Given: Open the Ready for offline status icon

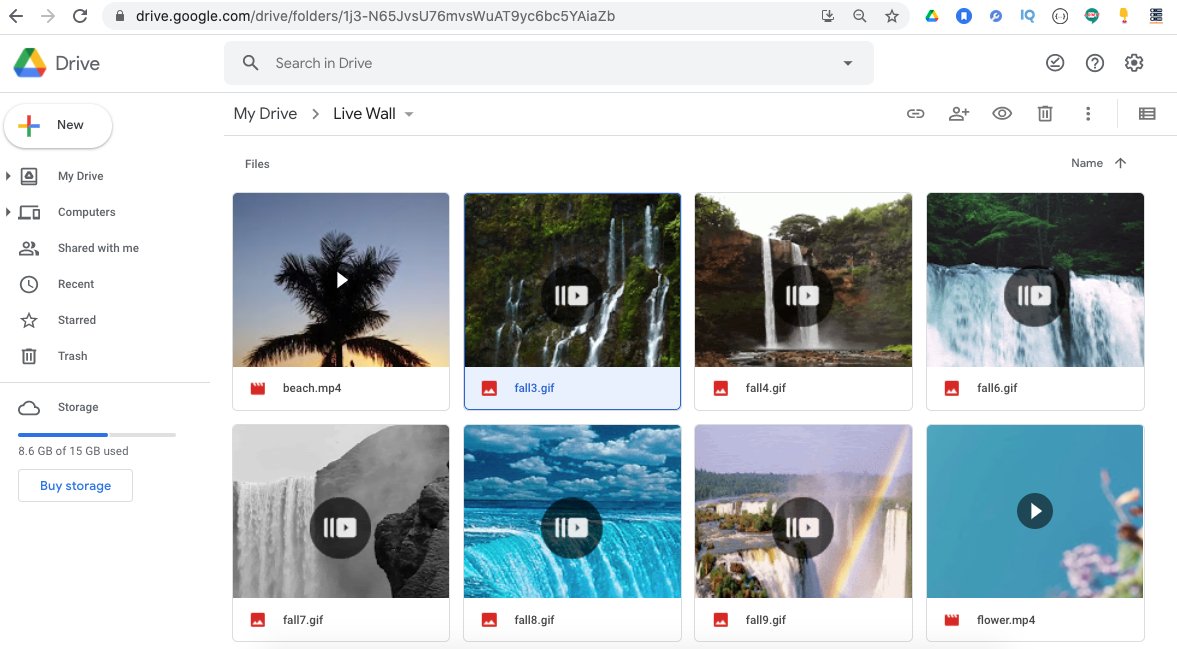Looking at the screenshot, I should click(x=1055, y=63).
